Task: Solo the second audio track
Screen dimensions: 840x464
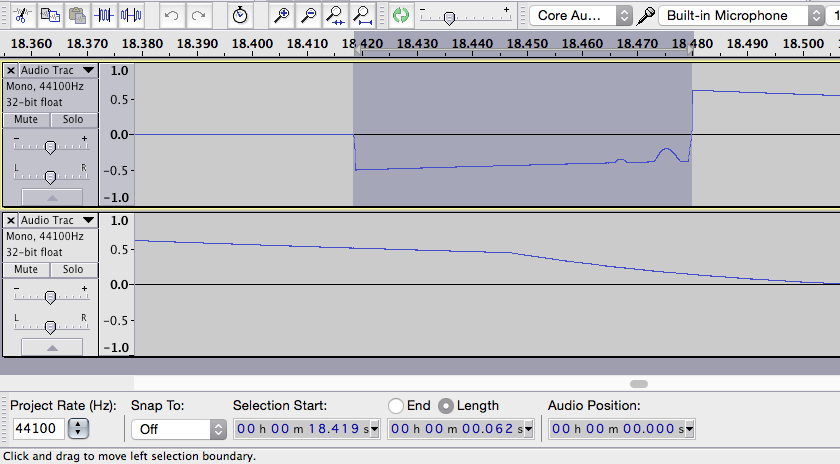Action: (73, 269)
